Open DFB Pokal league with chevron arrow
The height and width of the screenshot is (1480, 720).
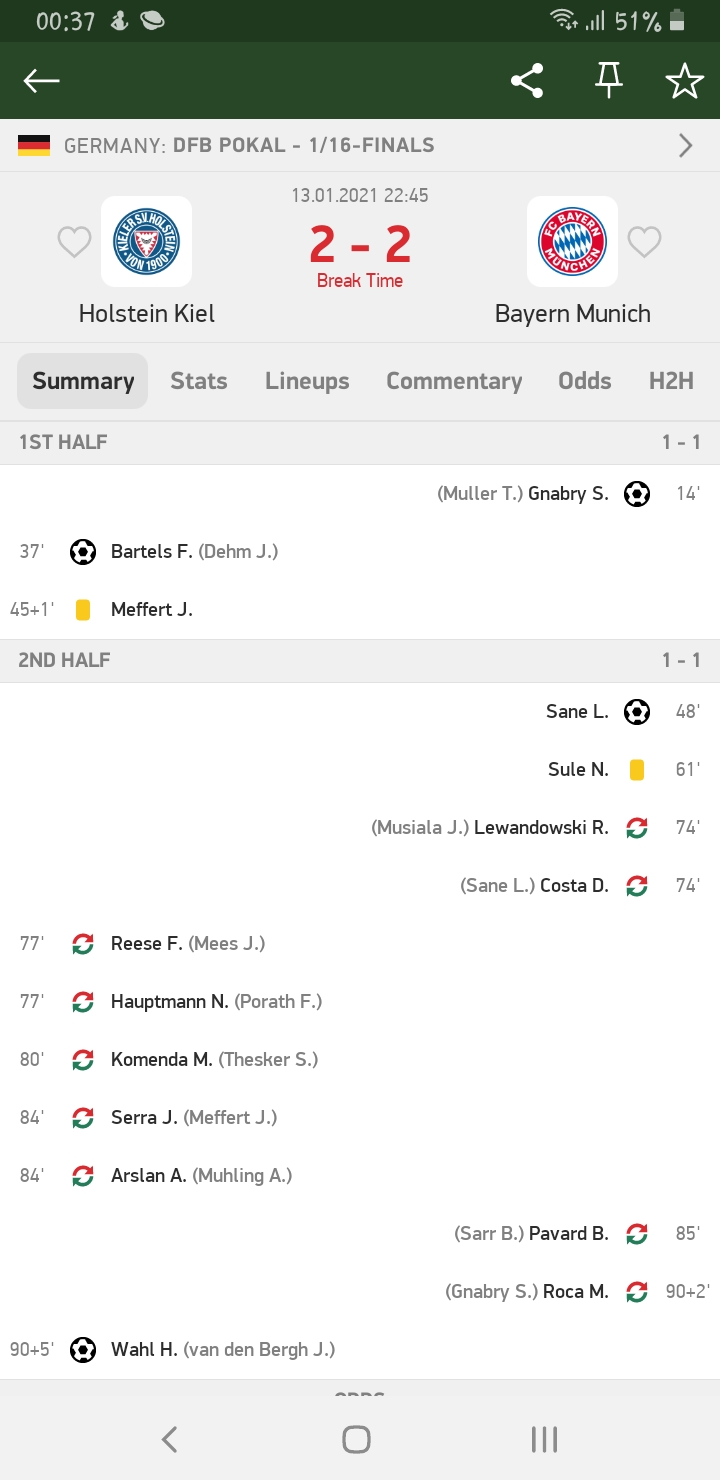[686, 146]
